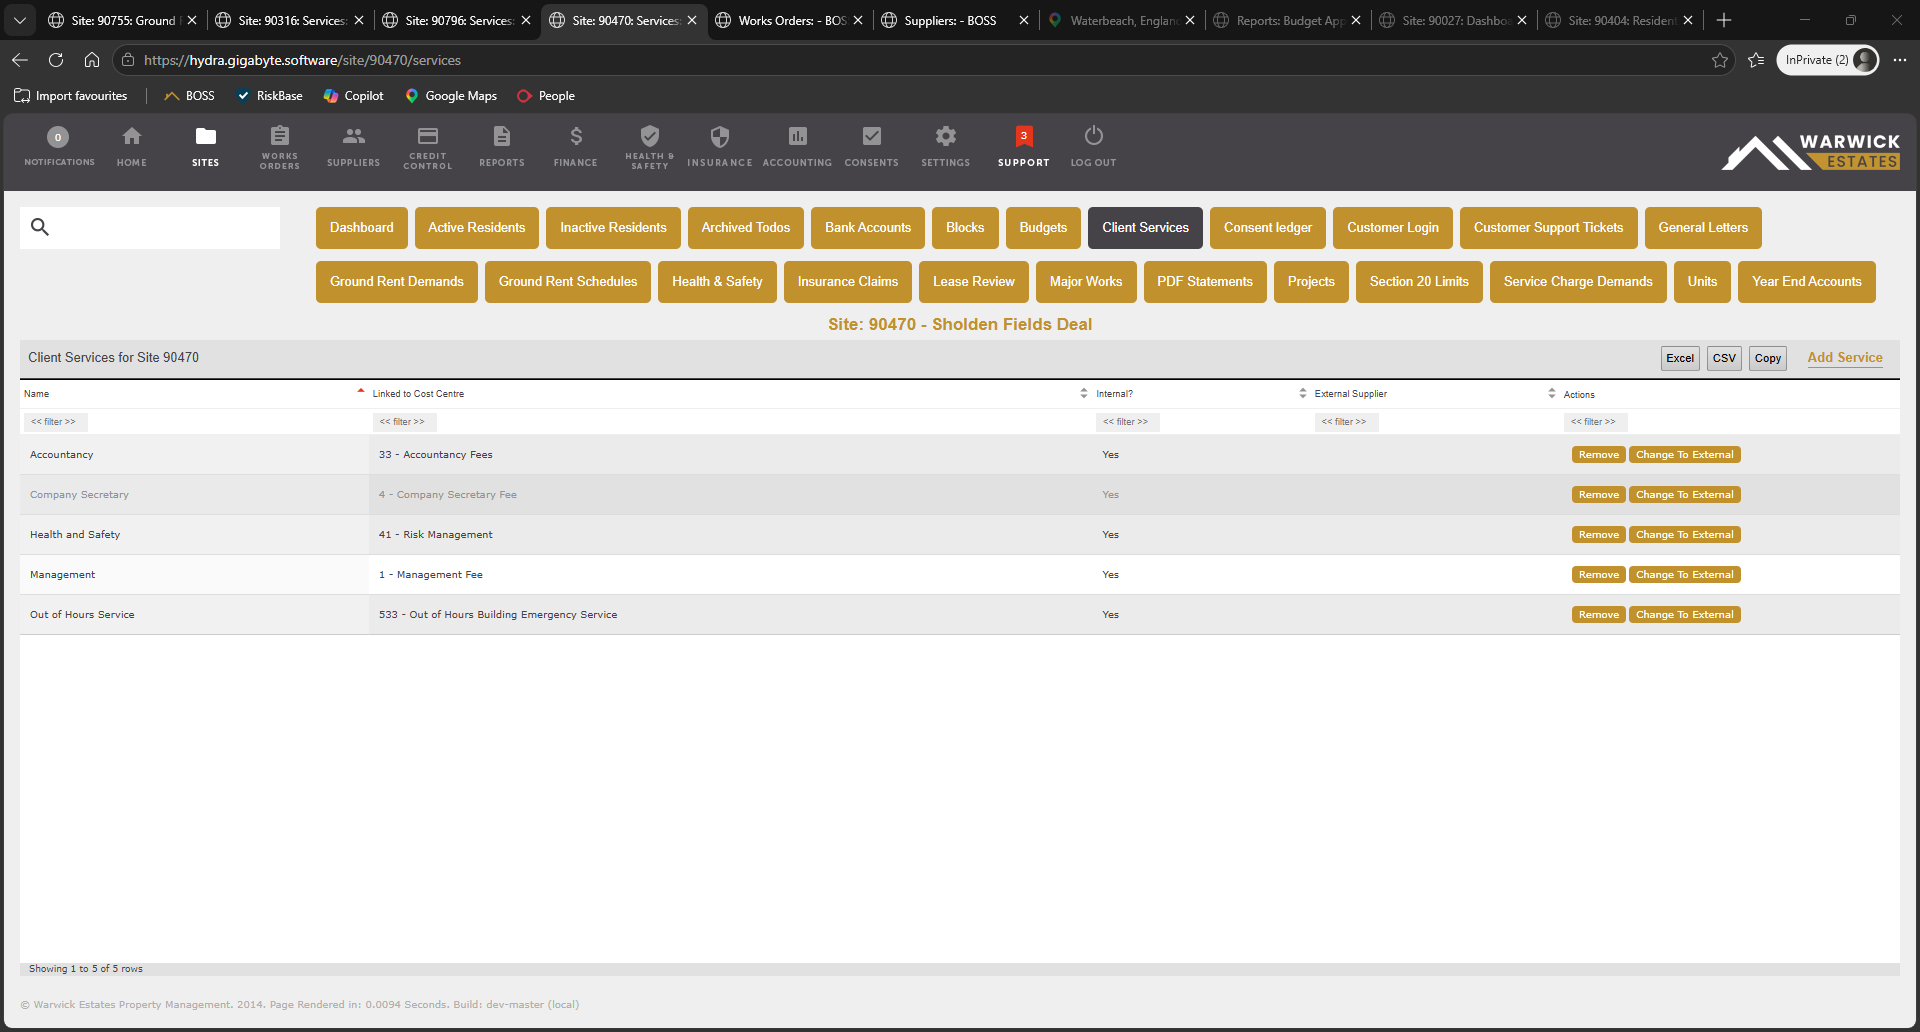The width and height of the screenshot is (1920, 1032).
Task: Click the Copy table button
Action: [1768, 358]
